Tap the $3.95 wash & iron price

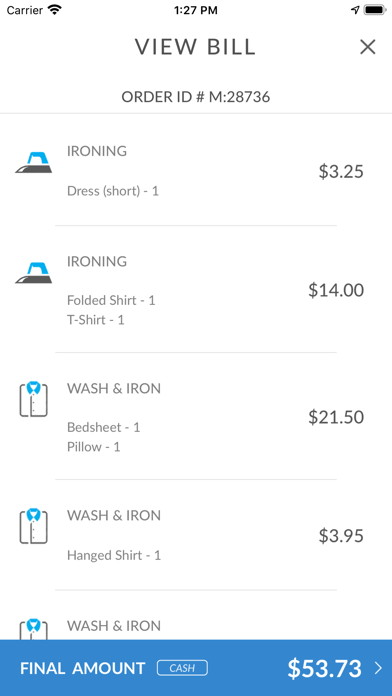coord(341,536)
